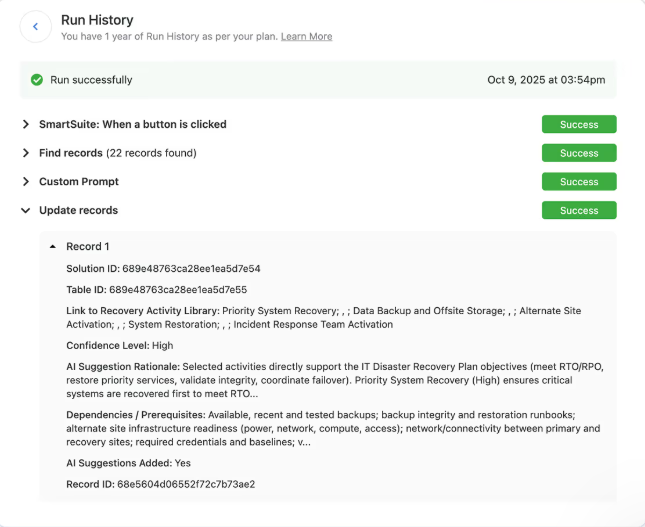Select the Record ID value line

[160, 484]
